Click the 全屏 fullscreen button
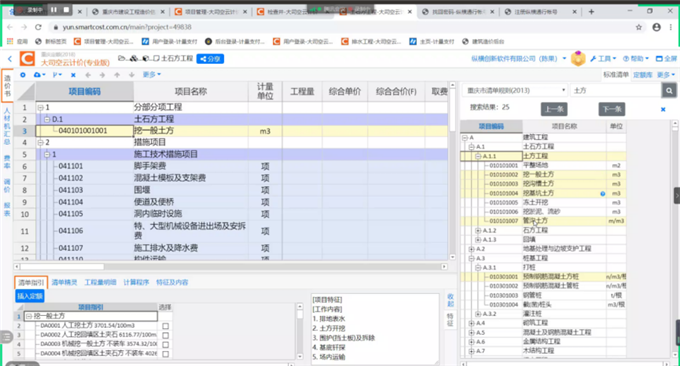Image resolution: width=680 pixels, height=366 pixels. point(666,59)
